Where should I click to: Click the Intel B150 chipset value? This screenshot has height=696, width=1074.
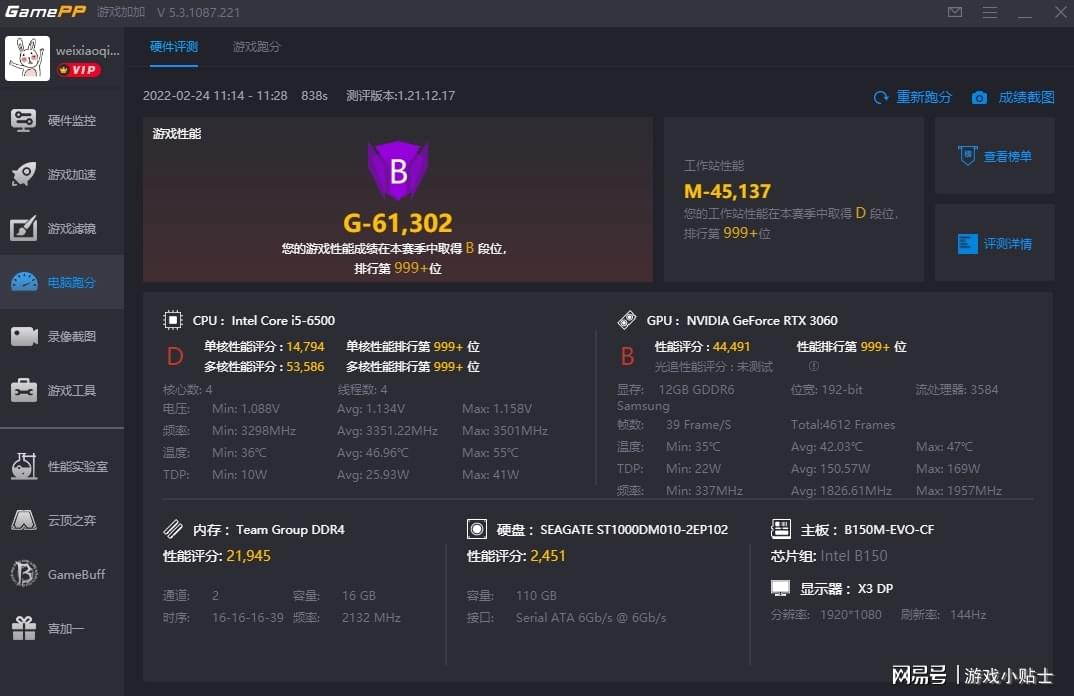point(853,556)
